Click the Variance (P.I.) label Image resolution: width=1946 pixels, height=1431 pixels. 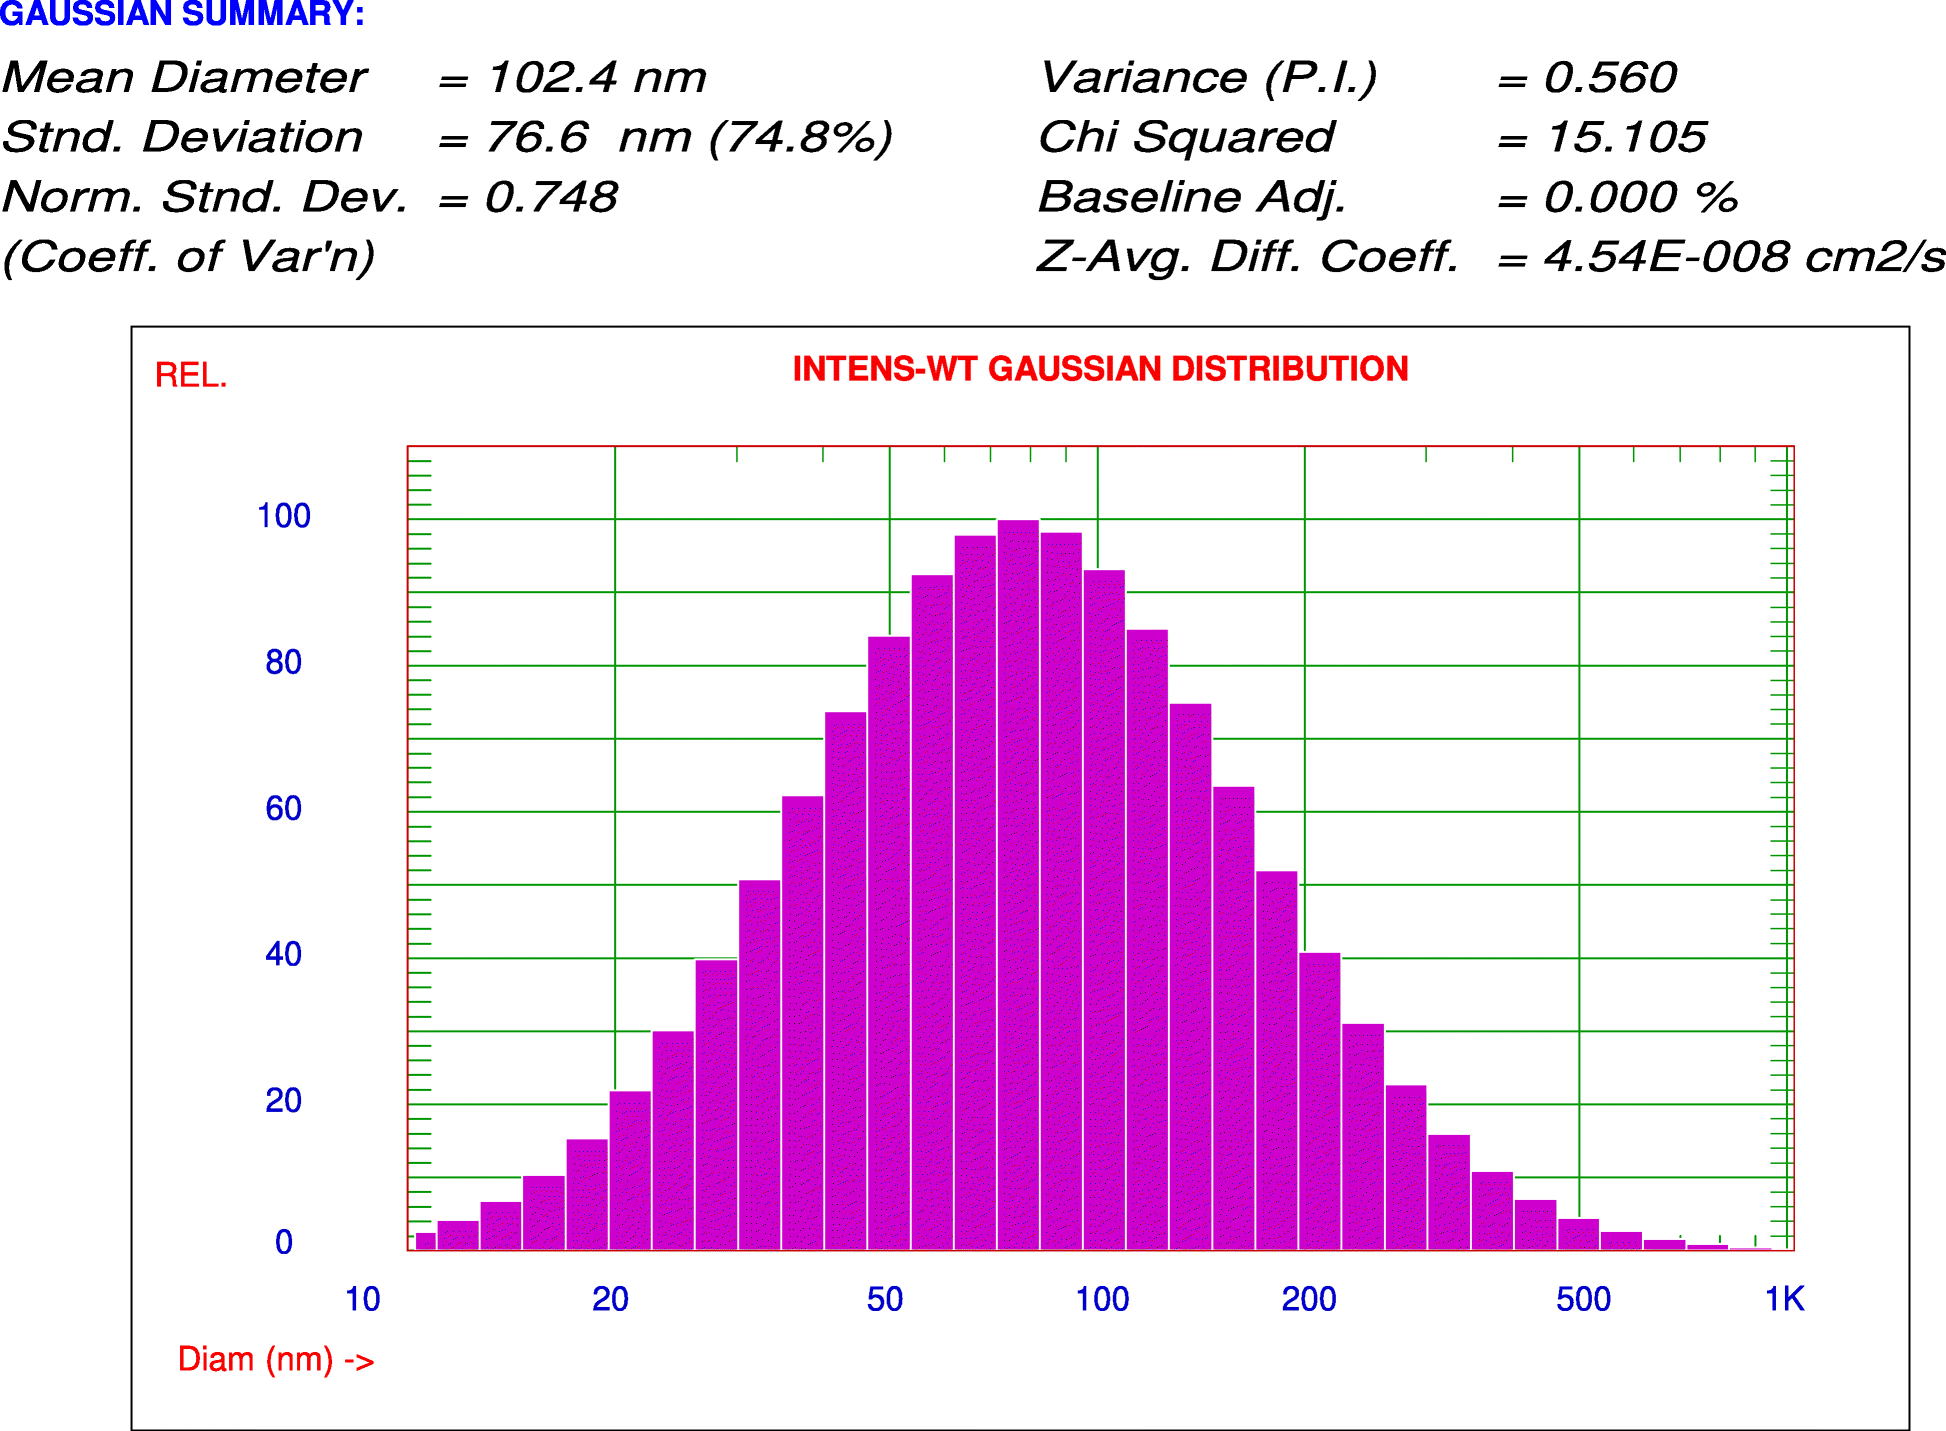(x=1209, y=78)
